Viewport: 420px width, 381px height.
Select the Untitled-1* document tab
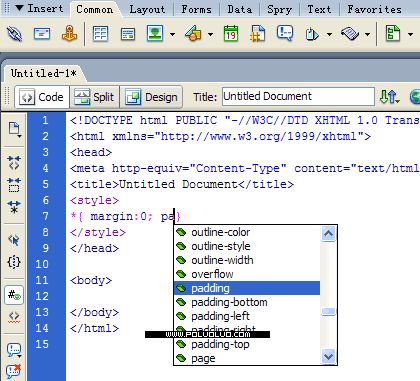click(44, 73)
